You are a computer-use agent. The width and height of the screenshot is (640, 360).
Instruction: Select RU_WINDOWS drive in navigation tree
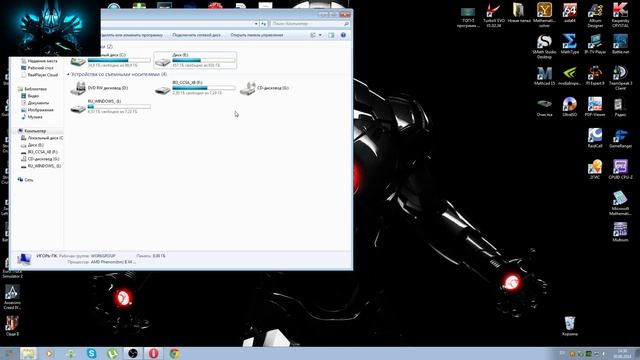(x=41, y=166)
